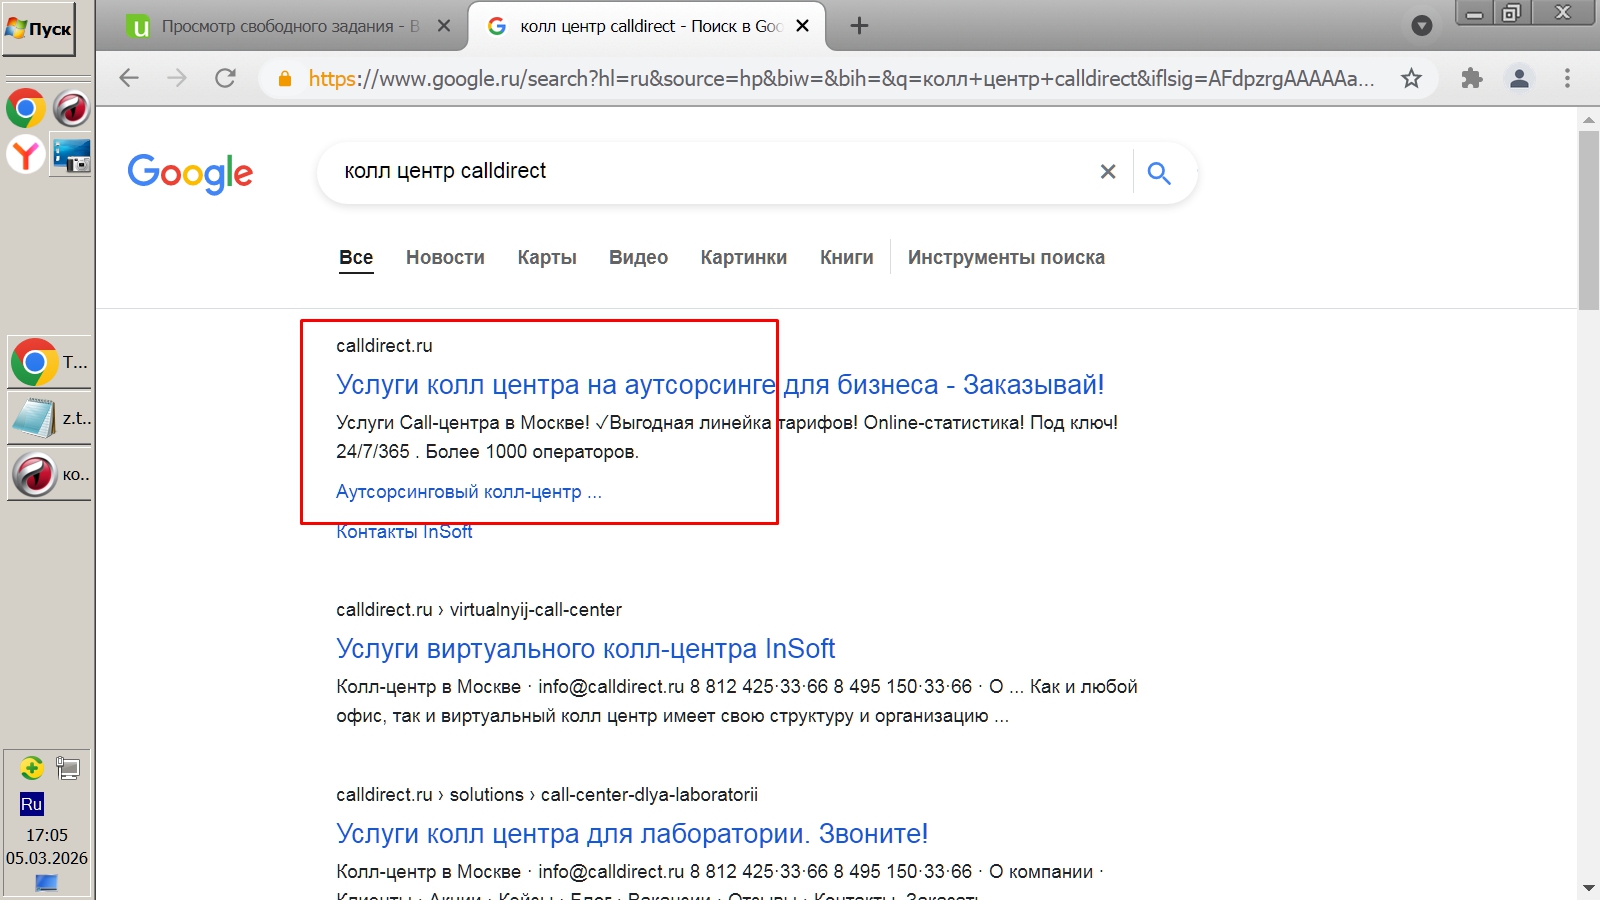Submit search with the magnifier icon
1600x900 pixels.
(x=1159, y=173)
